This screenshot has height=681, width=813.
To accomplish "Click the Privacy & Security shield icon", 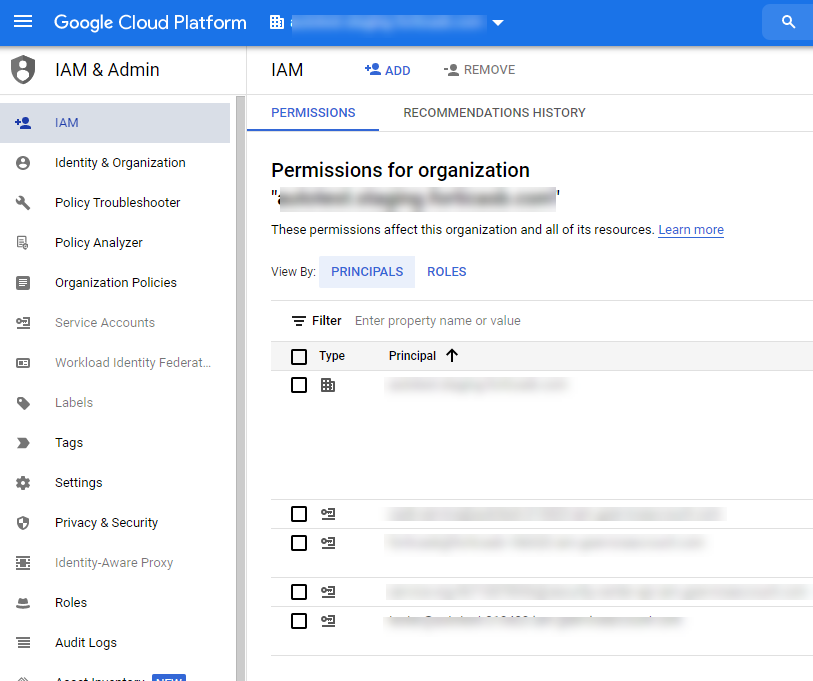I will (23, 523).
